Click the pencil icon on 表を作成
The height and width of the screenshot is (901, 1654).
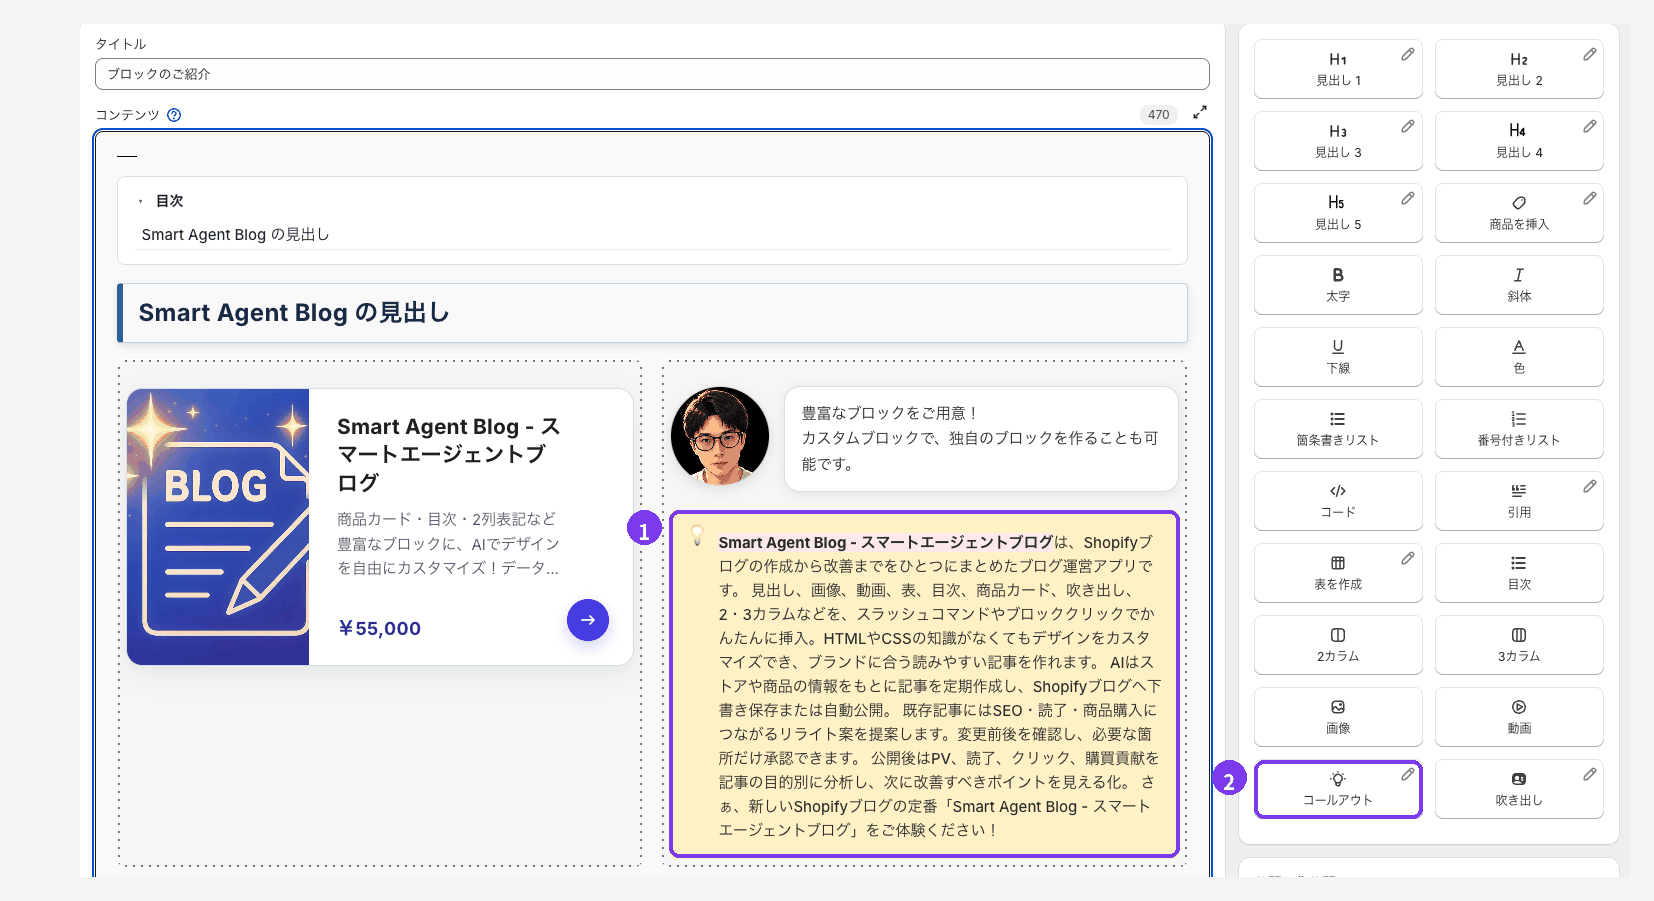pos(1408,558)
